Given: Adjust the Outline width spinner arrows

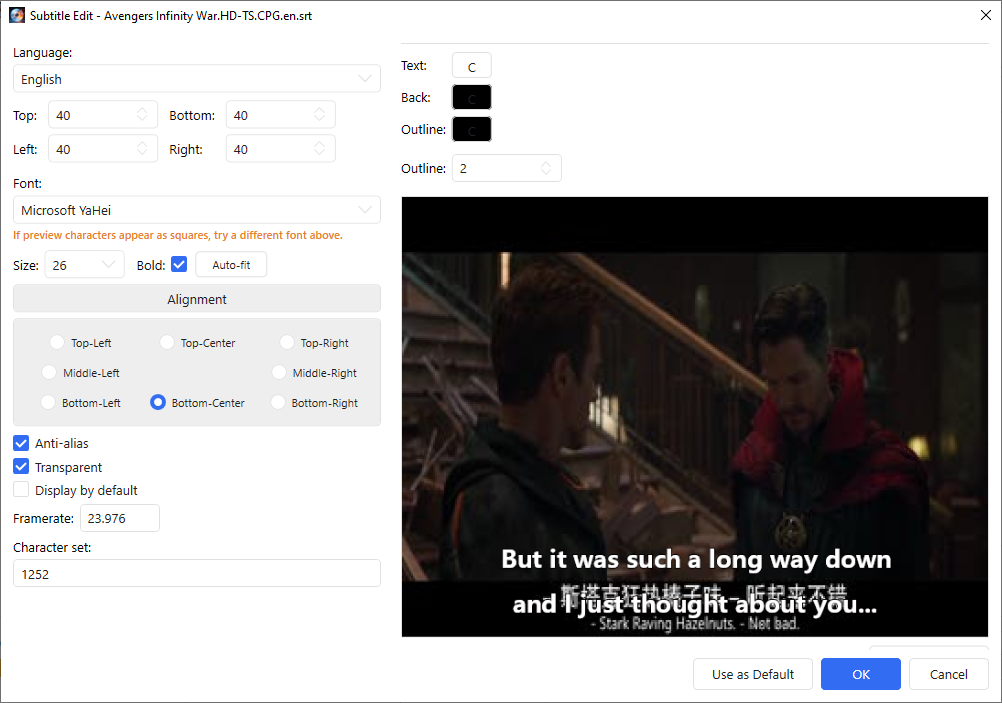Looking at the screenshot, I should coord(546,167).
